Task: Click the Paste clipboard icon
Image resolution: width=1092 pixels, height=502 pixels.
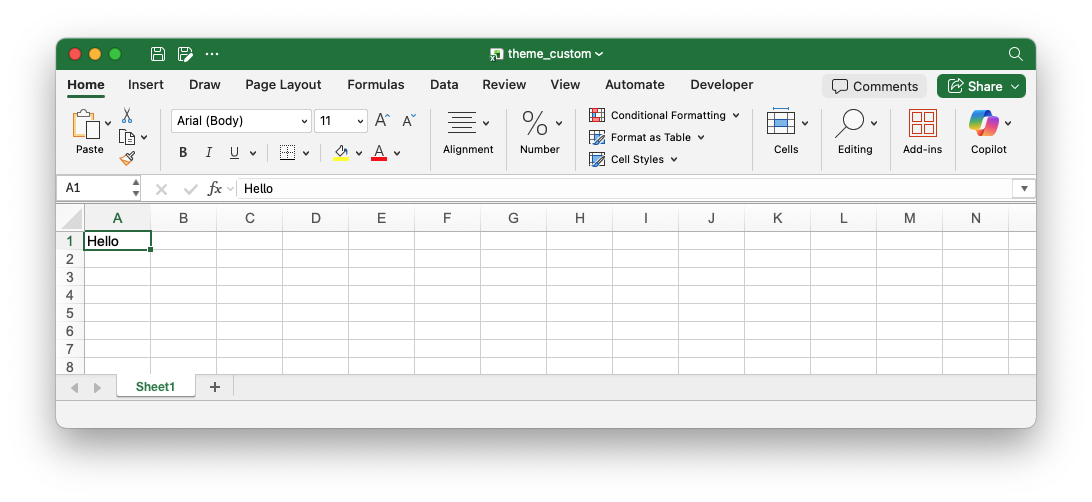Action: point(86,125)
